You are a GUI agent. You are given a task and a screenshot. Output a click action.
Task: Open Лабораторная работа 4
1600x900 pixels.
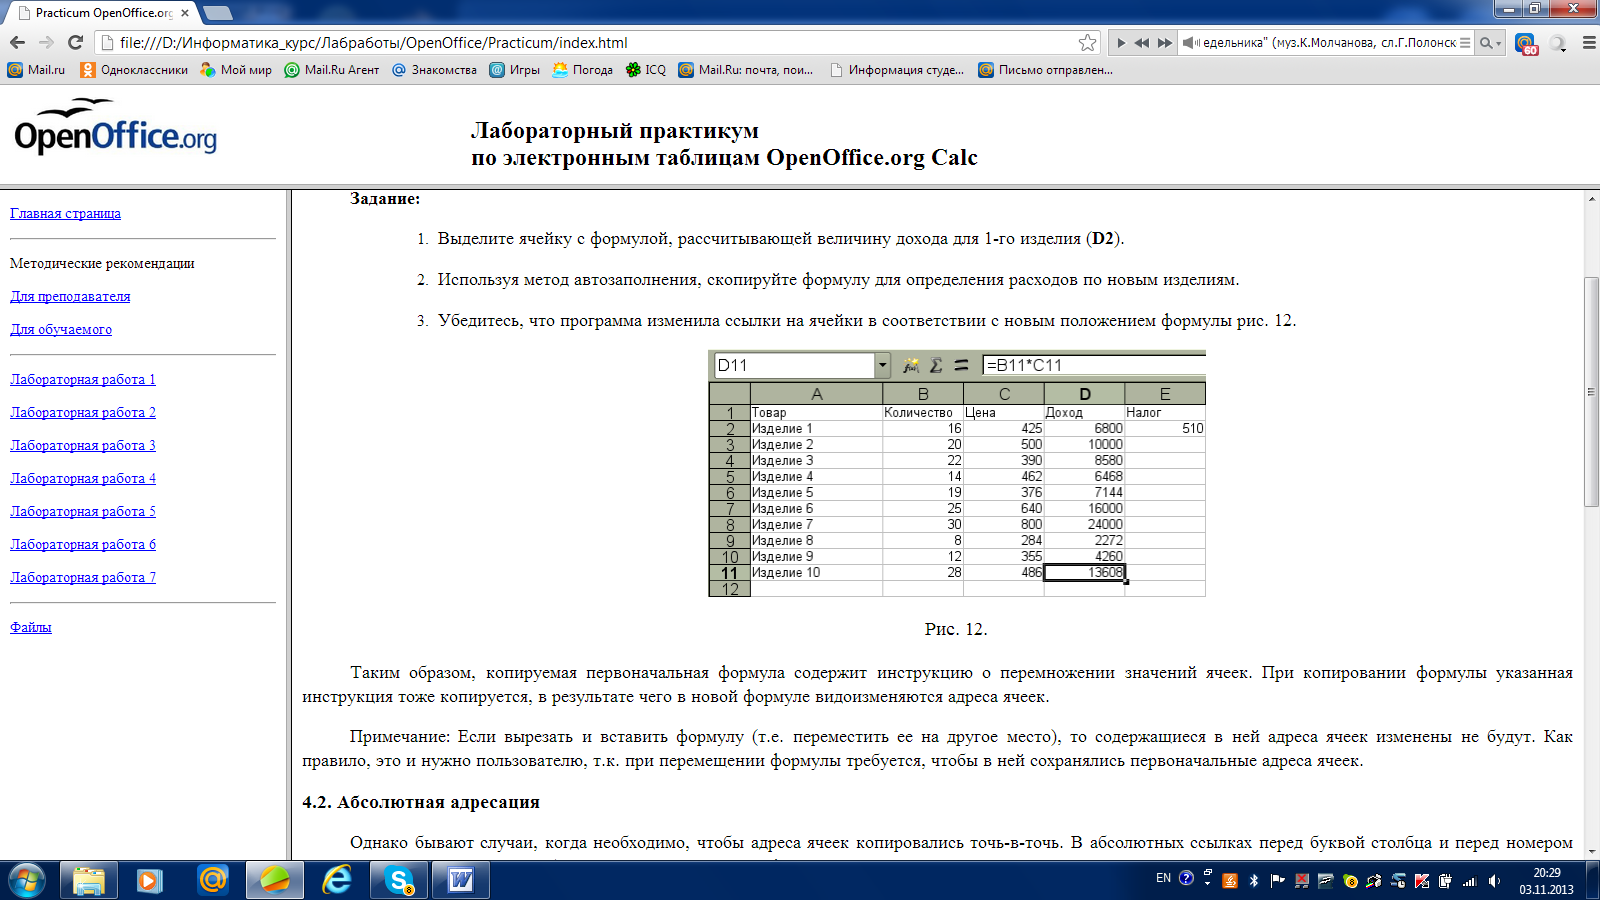83,478
